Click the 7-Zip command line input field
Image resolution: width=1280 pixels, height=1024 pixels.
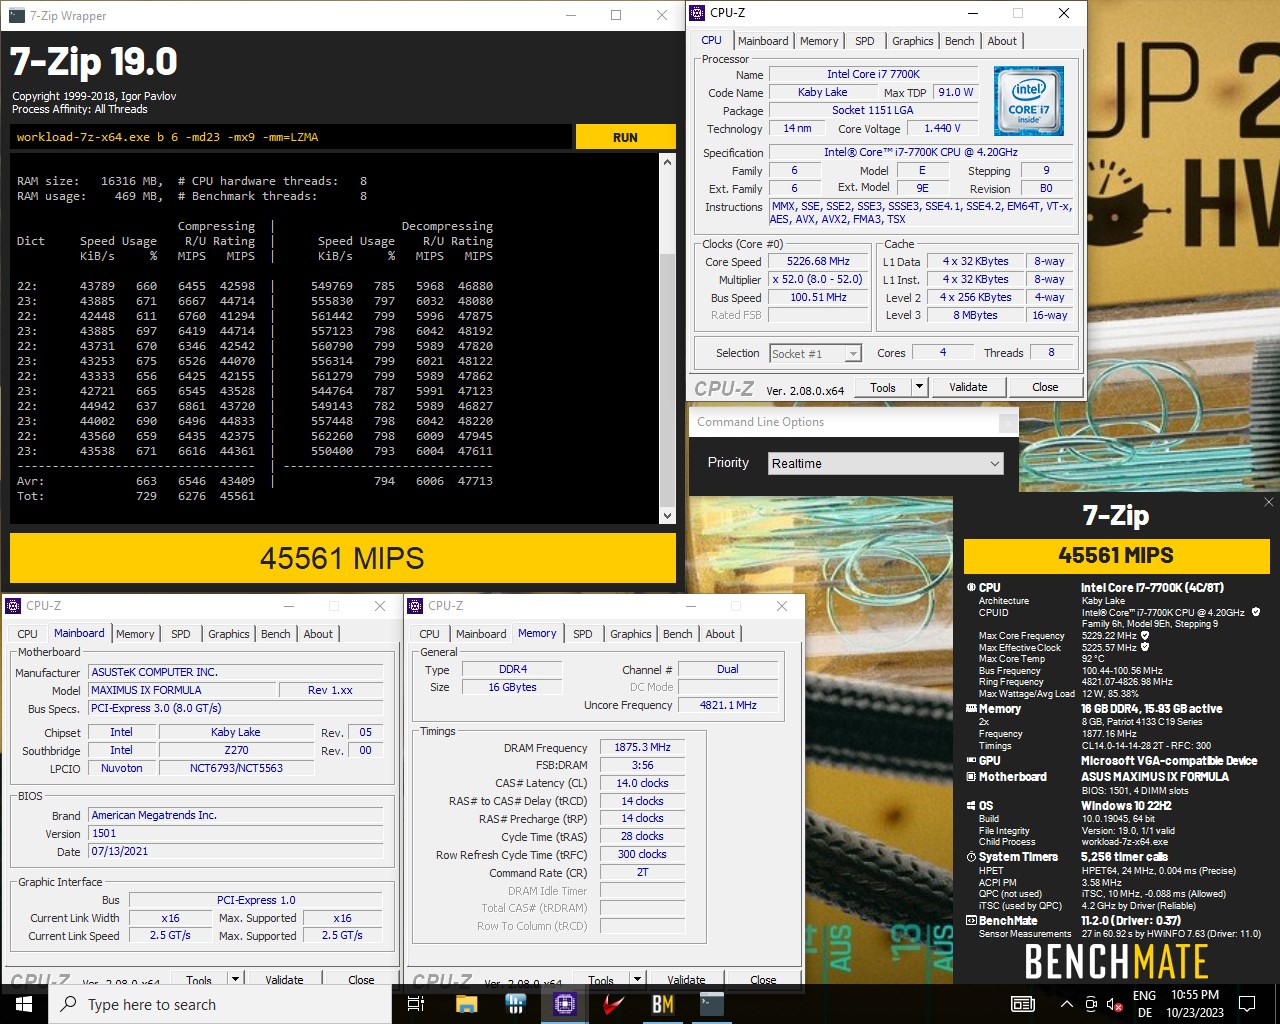tap(291, 137)
